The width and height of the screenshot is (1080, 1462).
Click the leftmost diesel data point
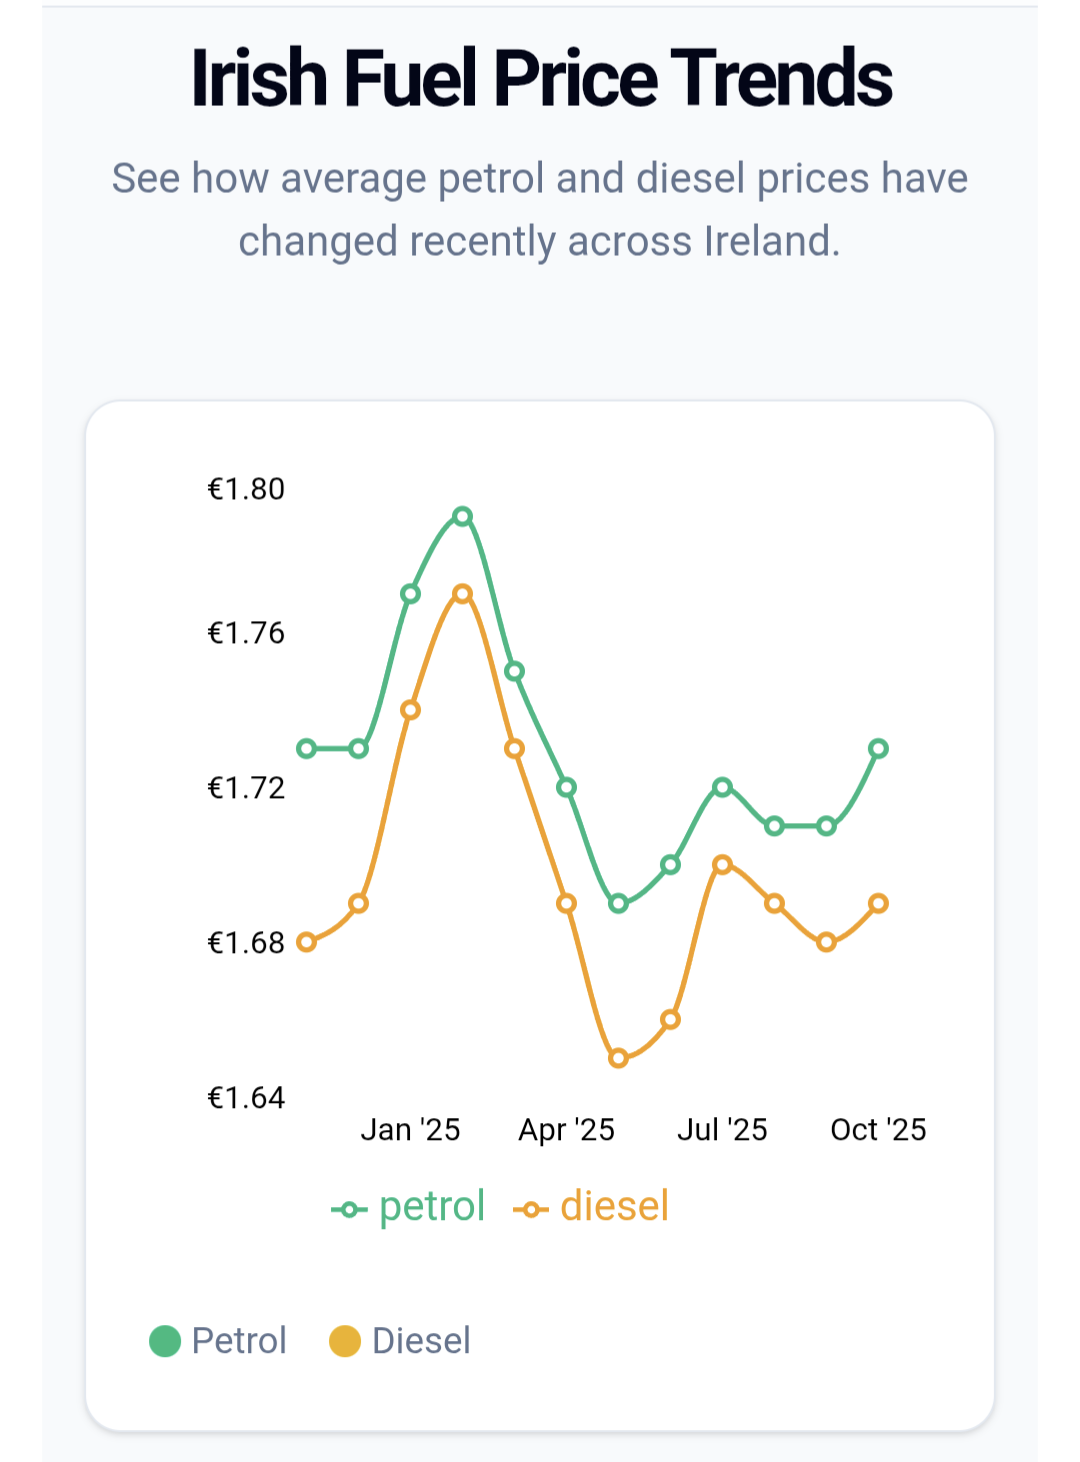coord(307,942)
